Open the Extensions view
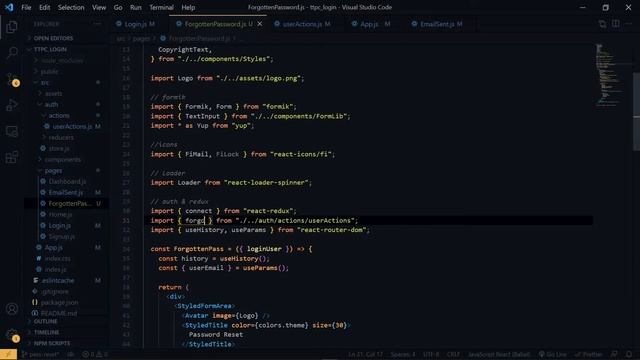The image size is (640, 360). (x=12, y=157)
